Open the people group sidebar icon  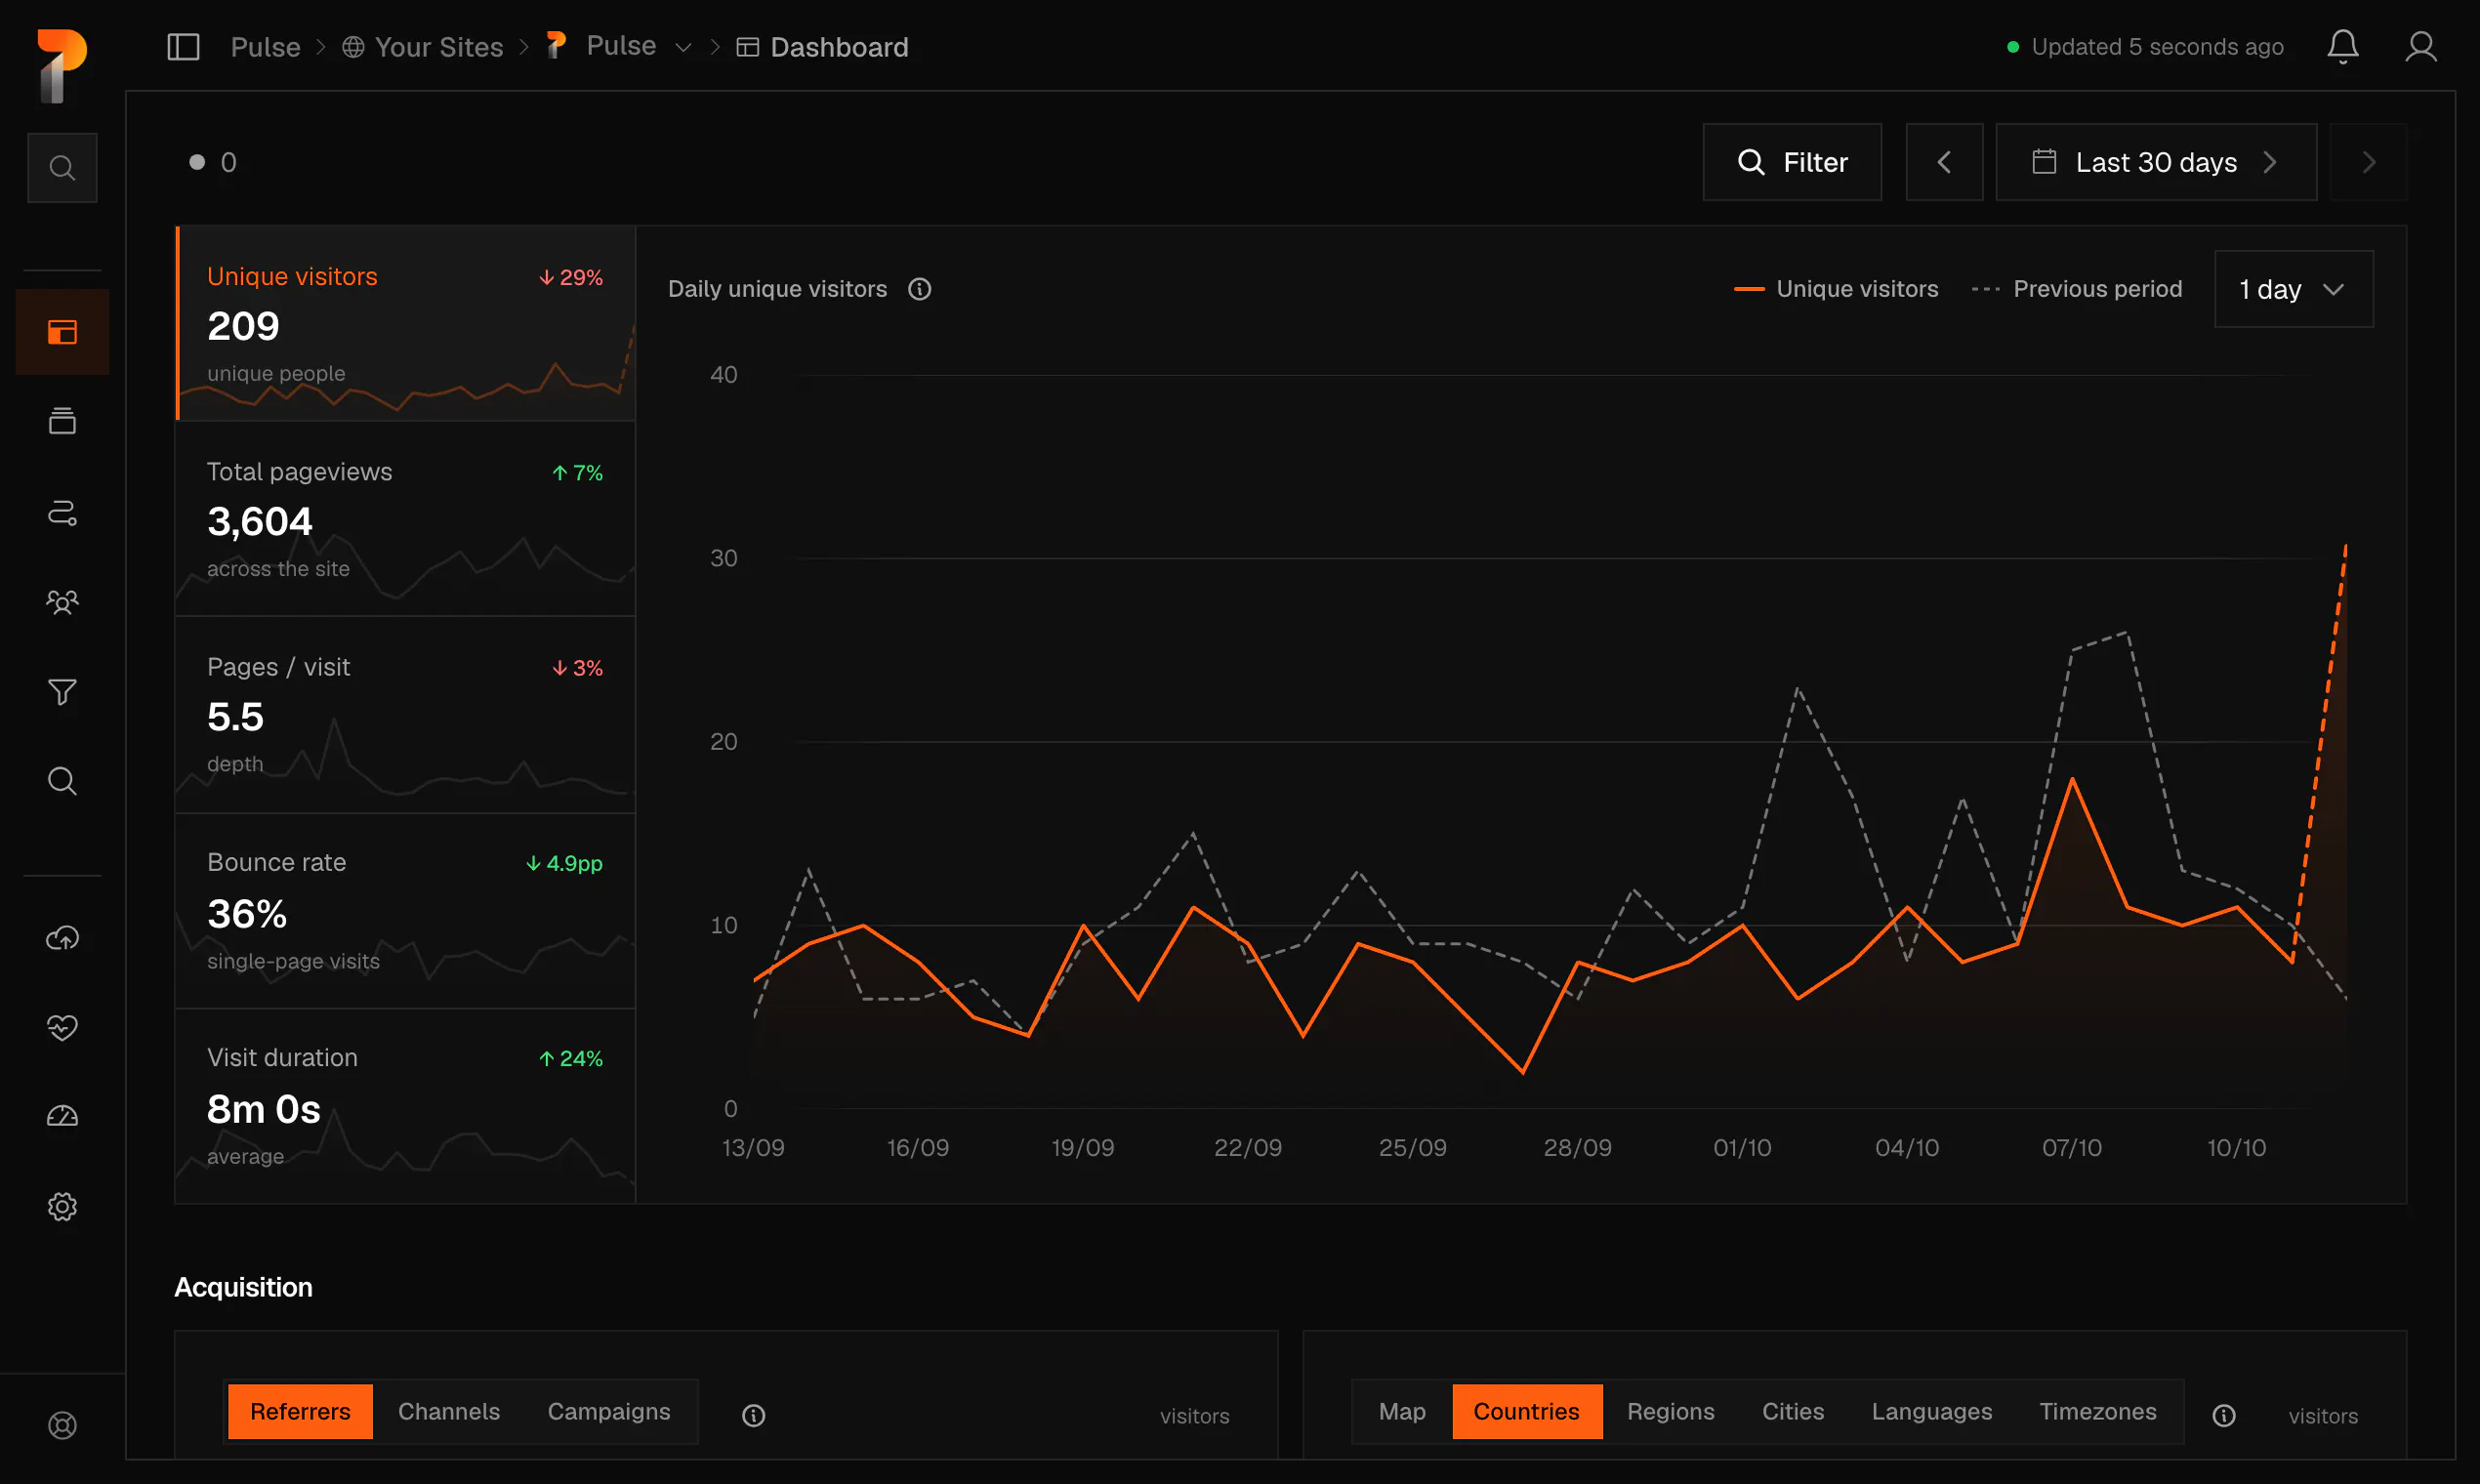coord(62,602)
